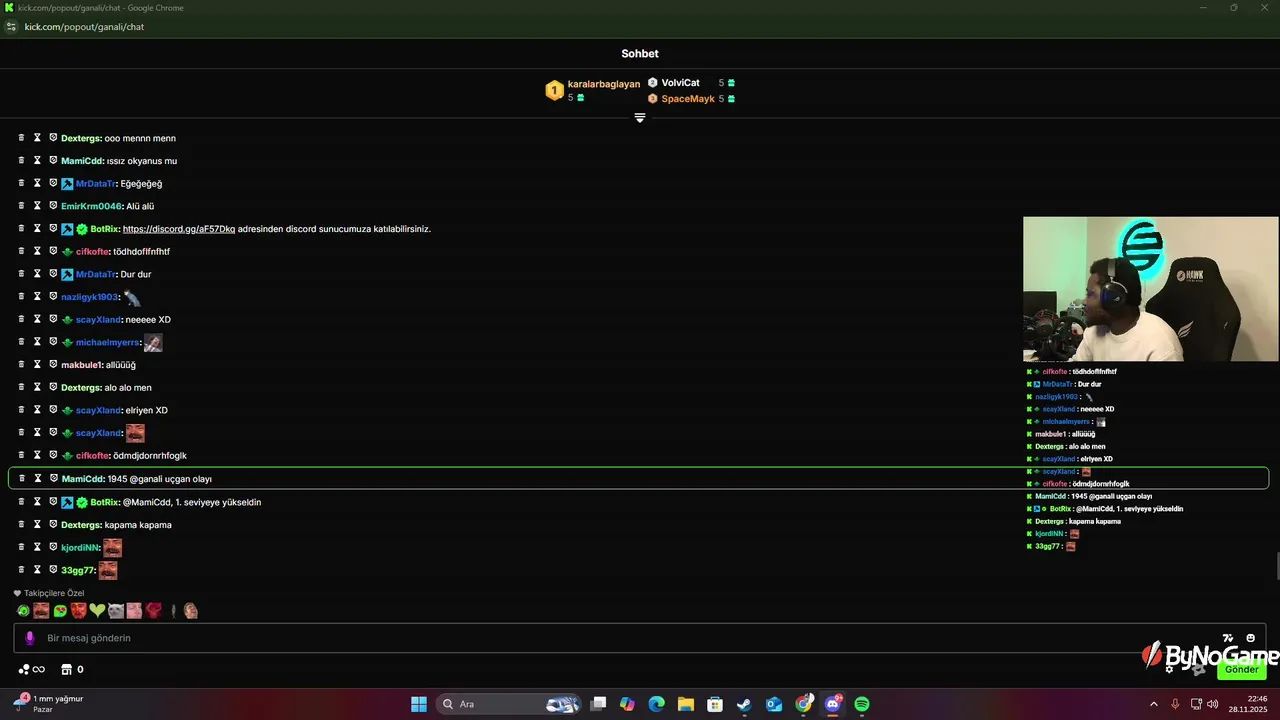Ban 33gg77 using the shield icon

tap(53, 570)
